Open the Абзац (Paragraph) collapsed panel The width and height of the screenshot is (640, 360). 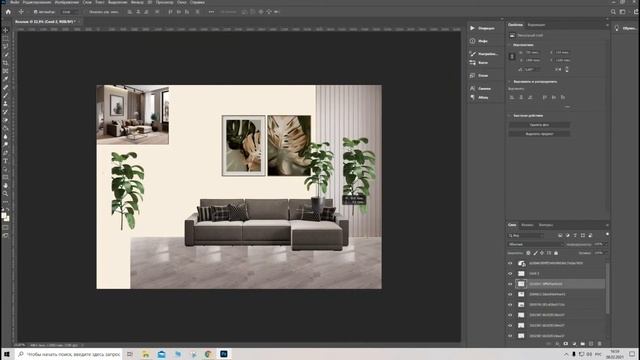[x=479, y=97]
